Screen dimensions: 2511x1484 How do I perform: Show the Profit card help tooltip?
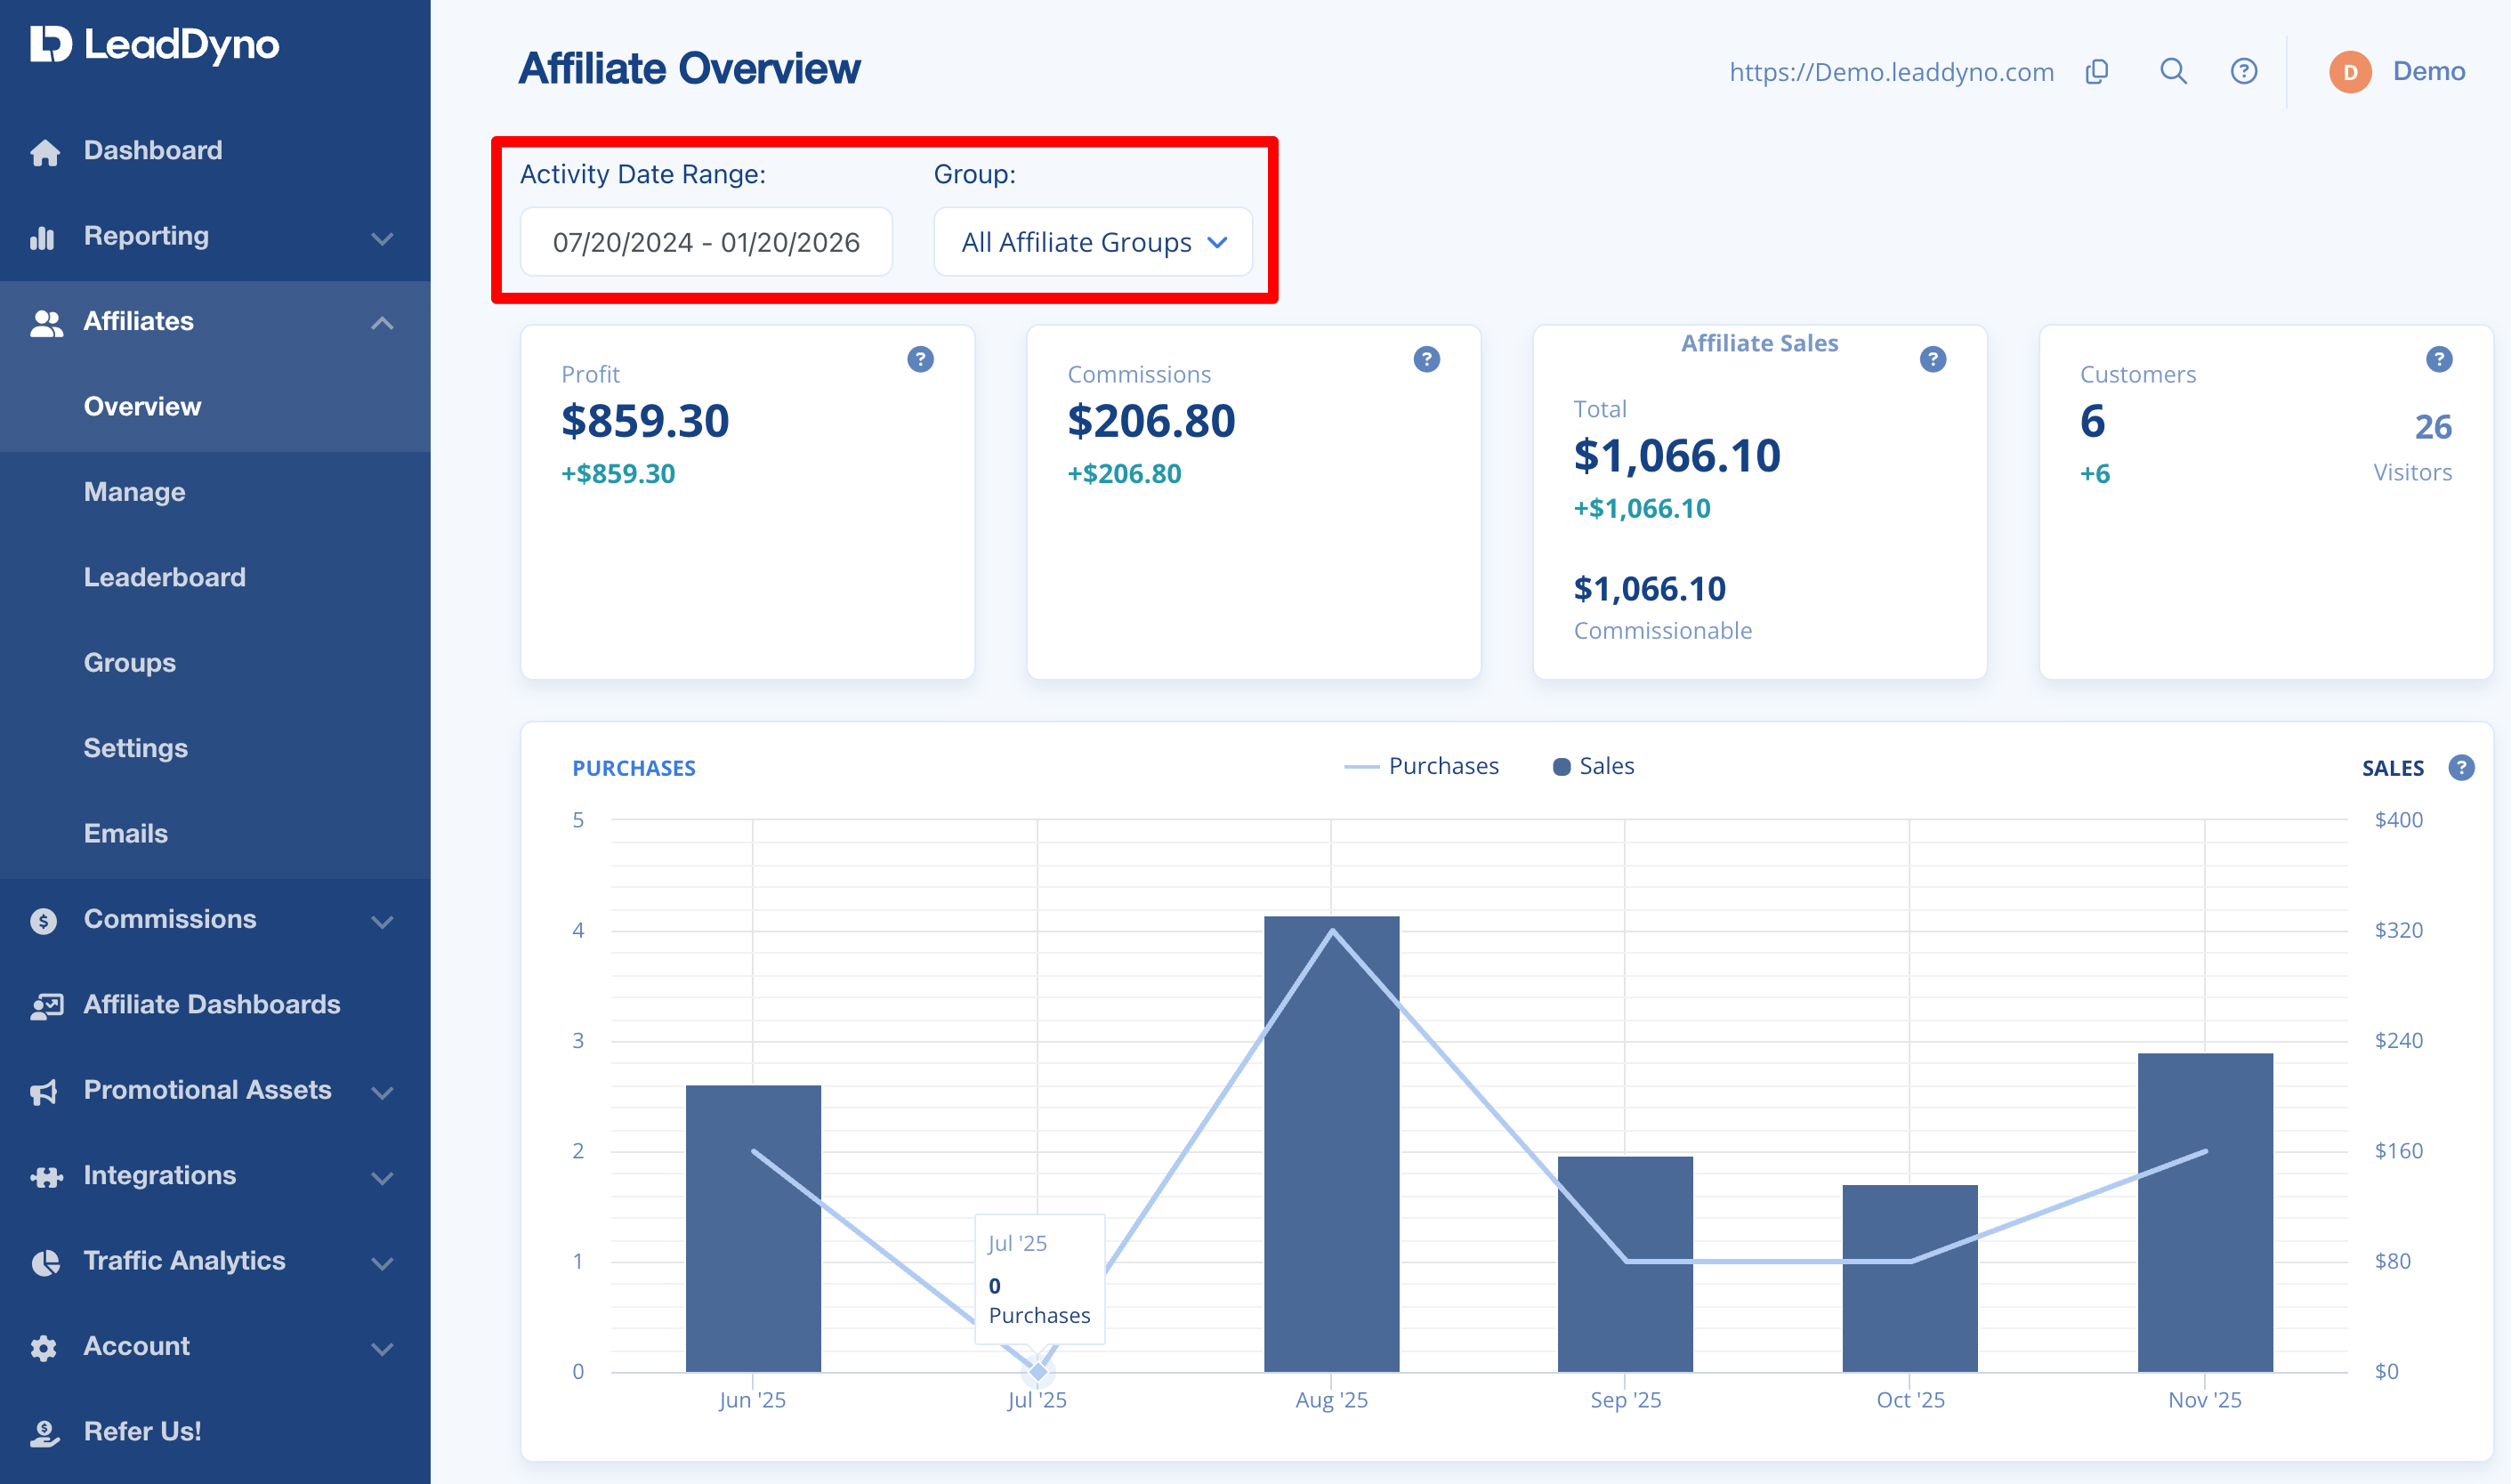pyautogui.click(x=920, y=359)
